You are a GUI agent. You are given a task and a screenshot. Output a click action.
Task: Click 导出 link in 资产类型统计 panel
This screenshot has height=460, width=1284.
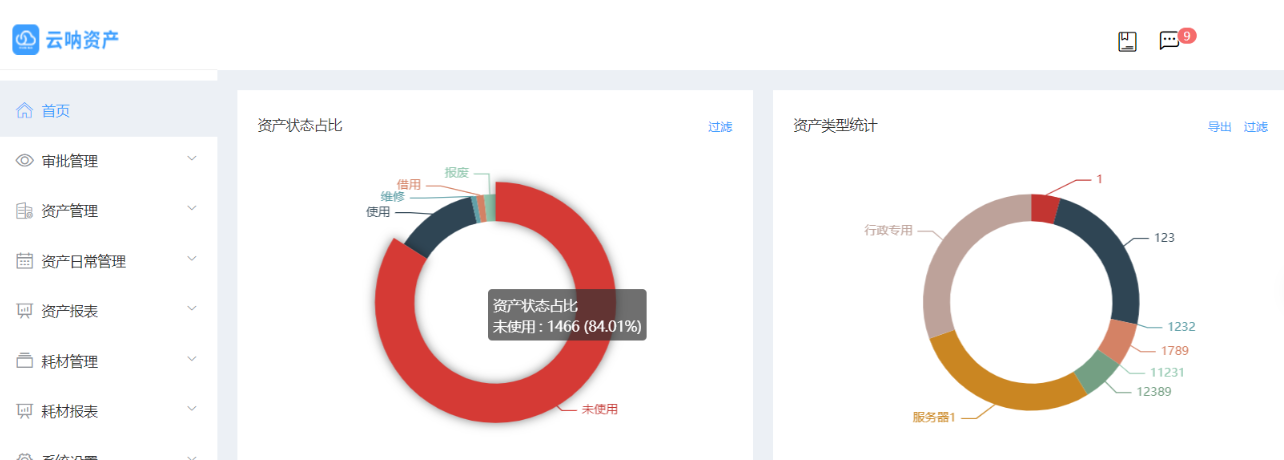point(1219,127)
